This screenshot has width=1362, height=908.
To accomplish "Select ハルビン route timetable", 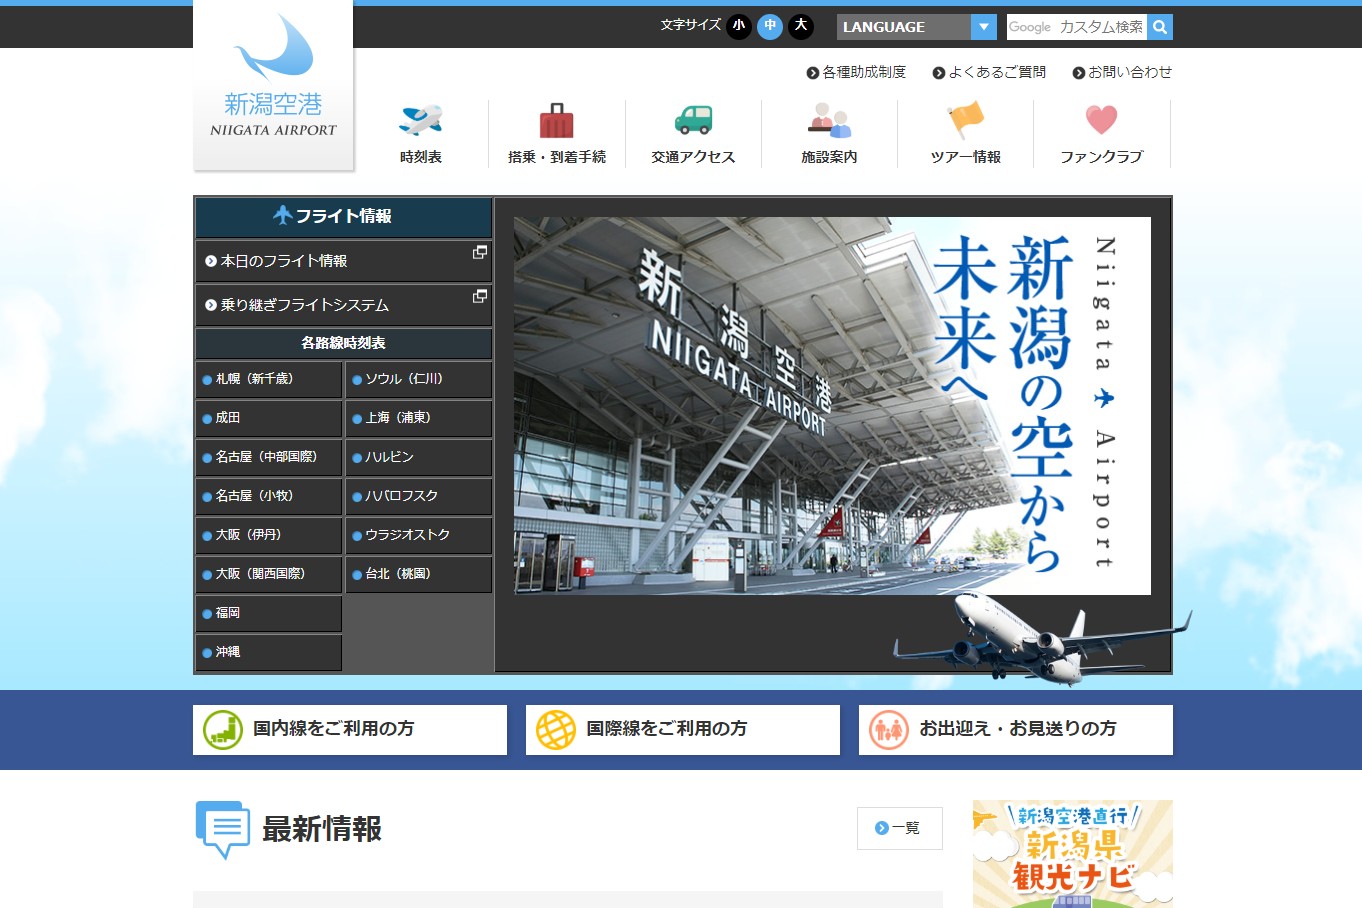I will [x=418, y=457].
